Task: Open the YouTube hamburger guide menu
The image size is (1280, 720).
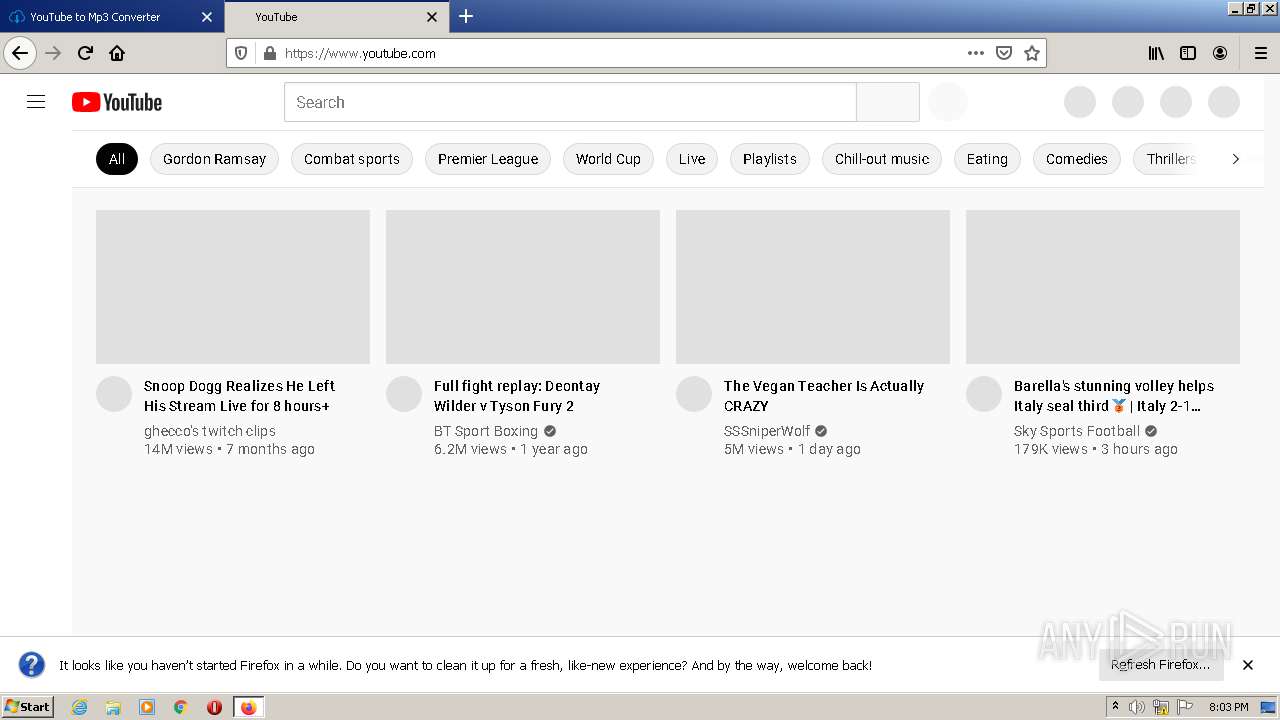Action: [36, 102]
